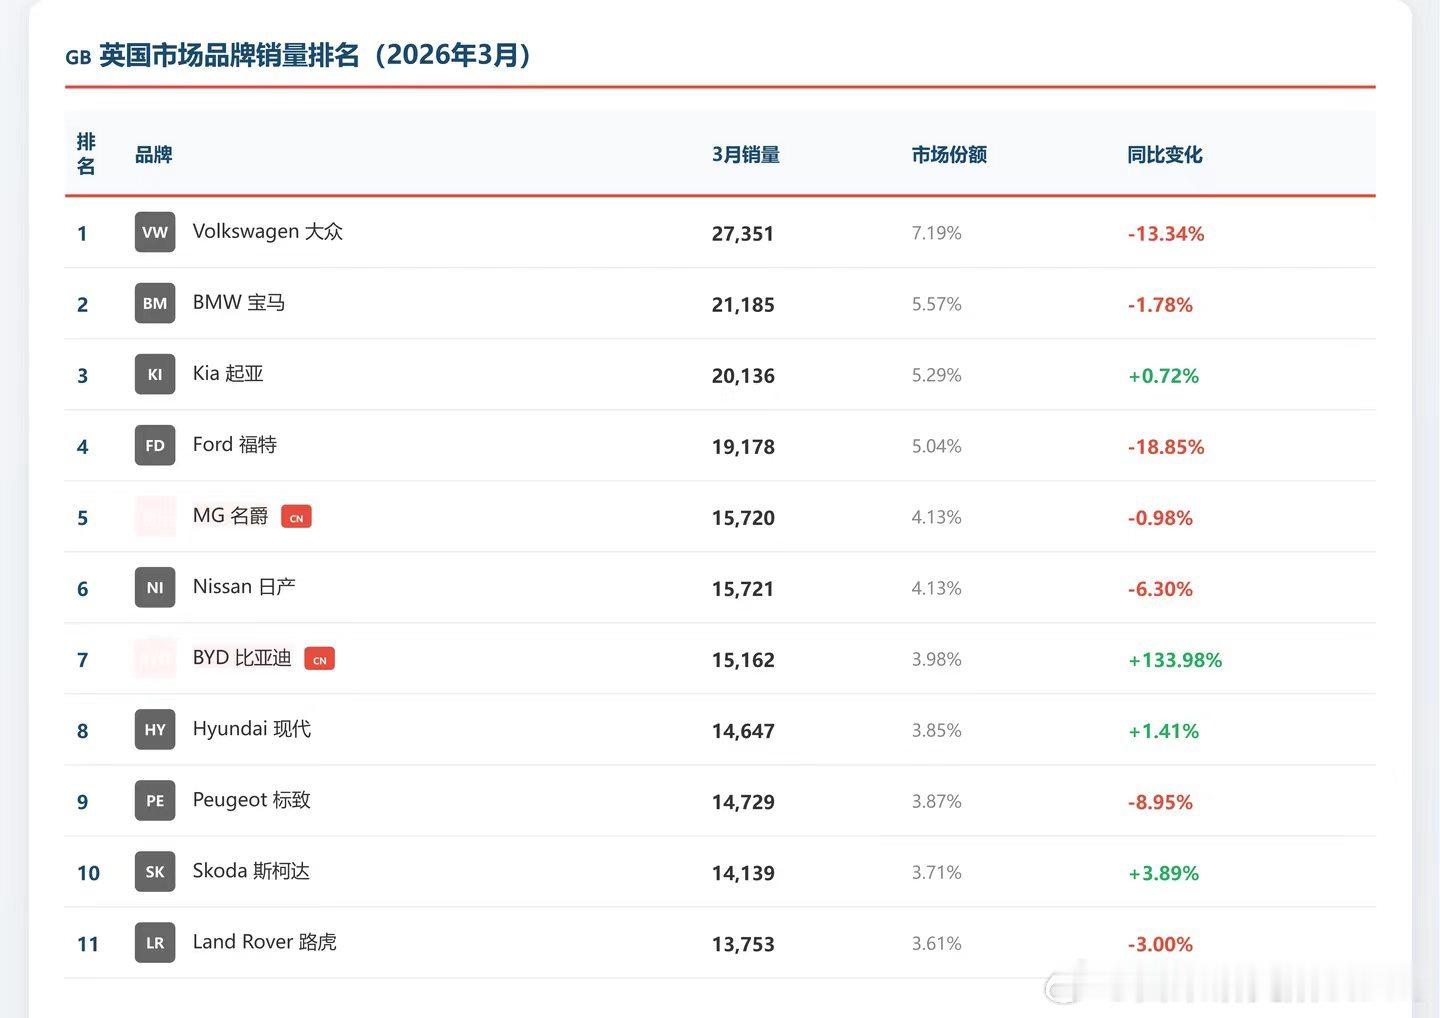Click the Skoda SK brand icon

click(154, 872)
